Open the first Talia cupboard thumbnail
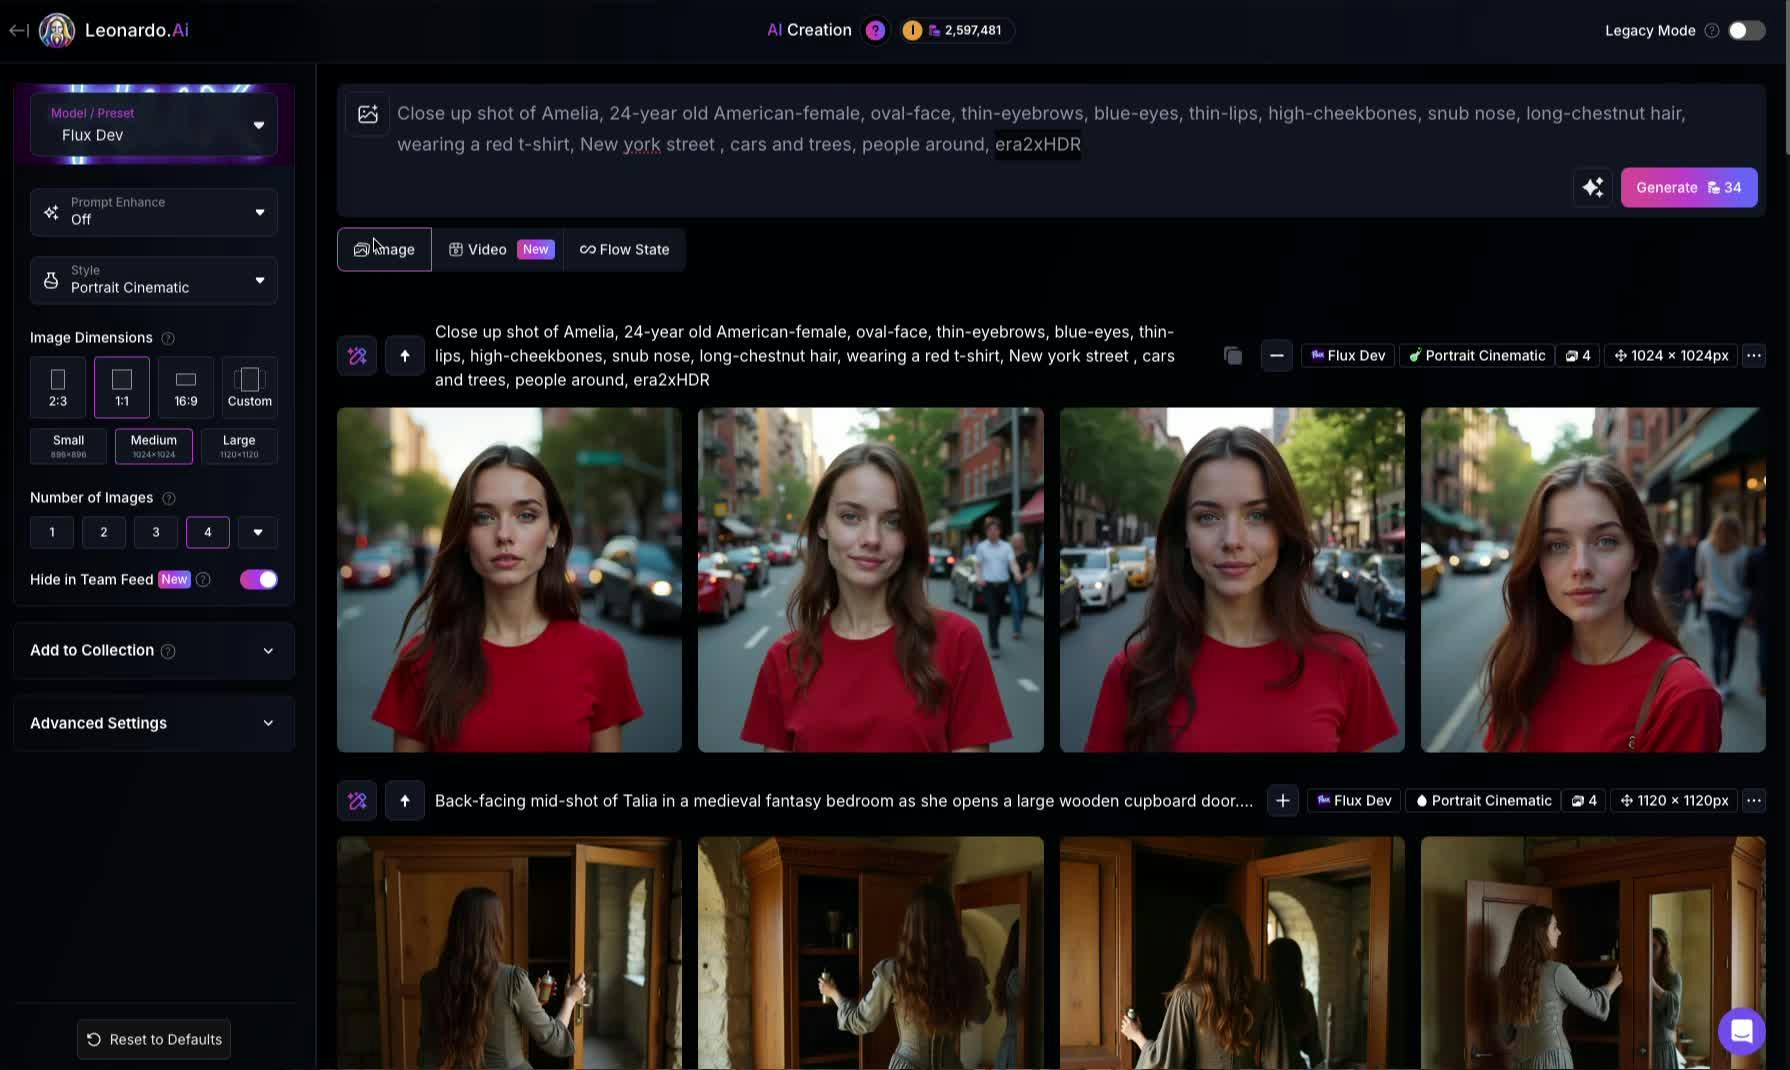The width and height of the screenshot is (1790, 1070). pyautogui.click(x=509, y=953)
